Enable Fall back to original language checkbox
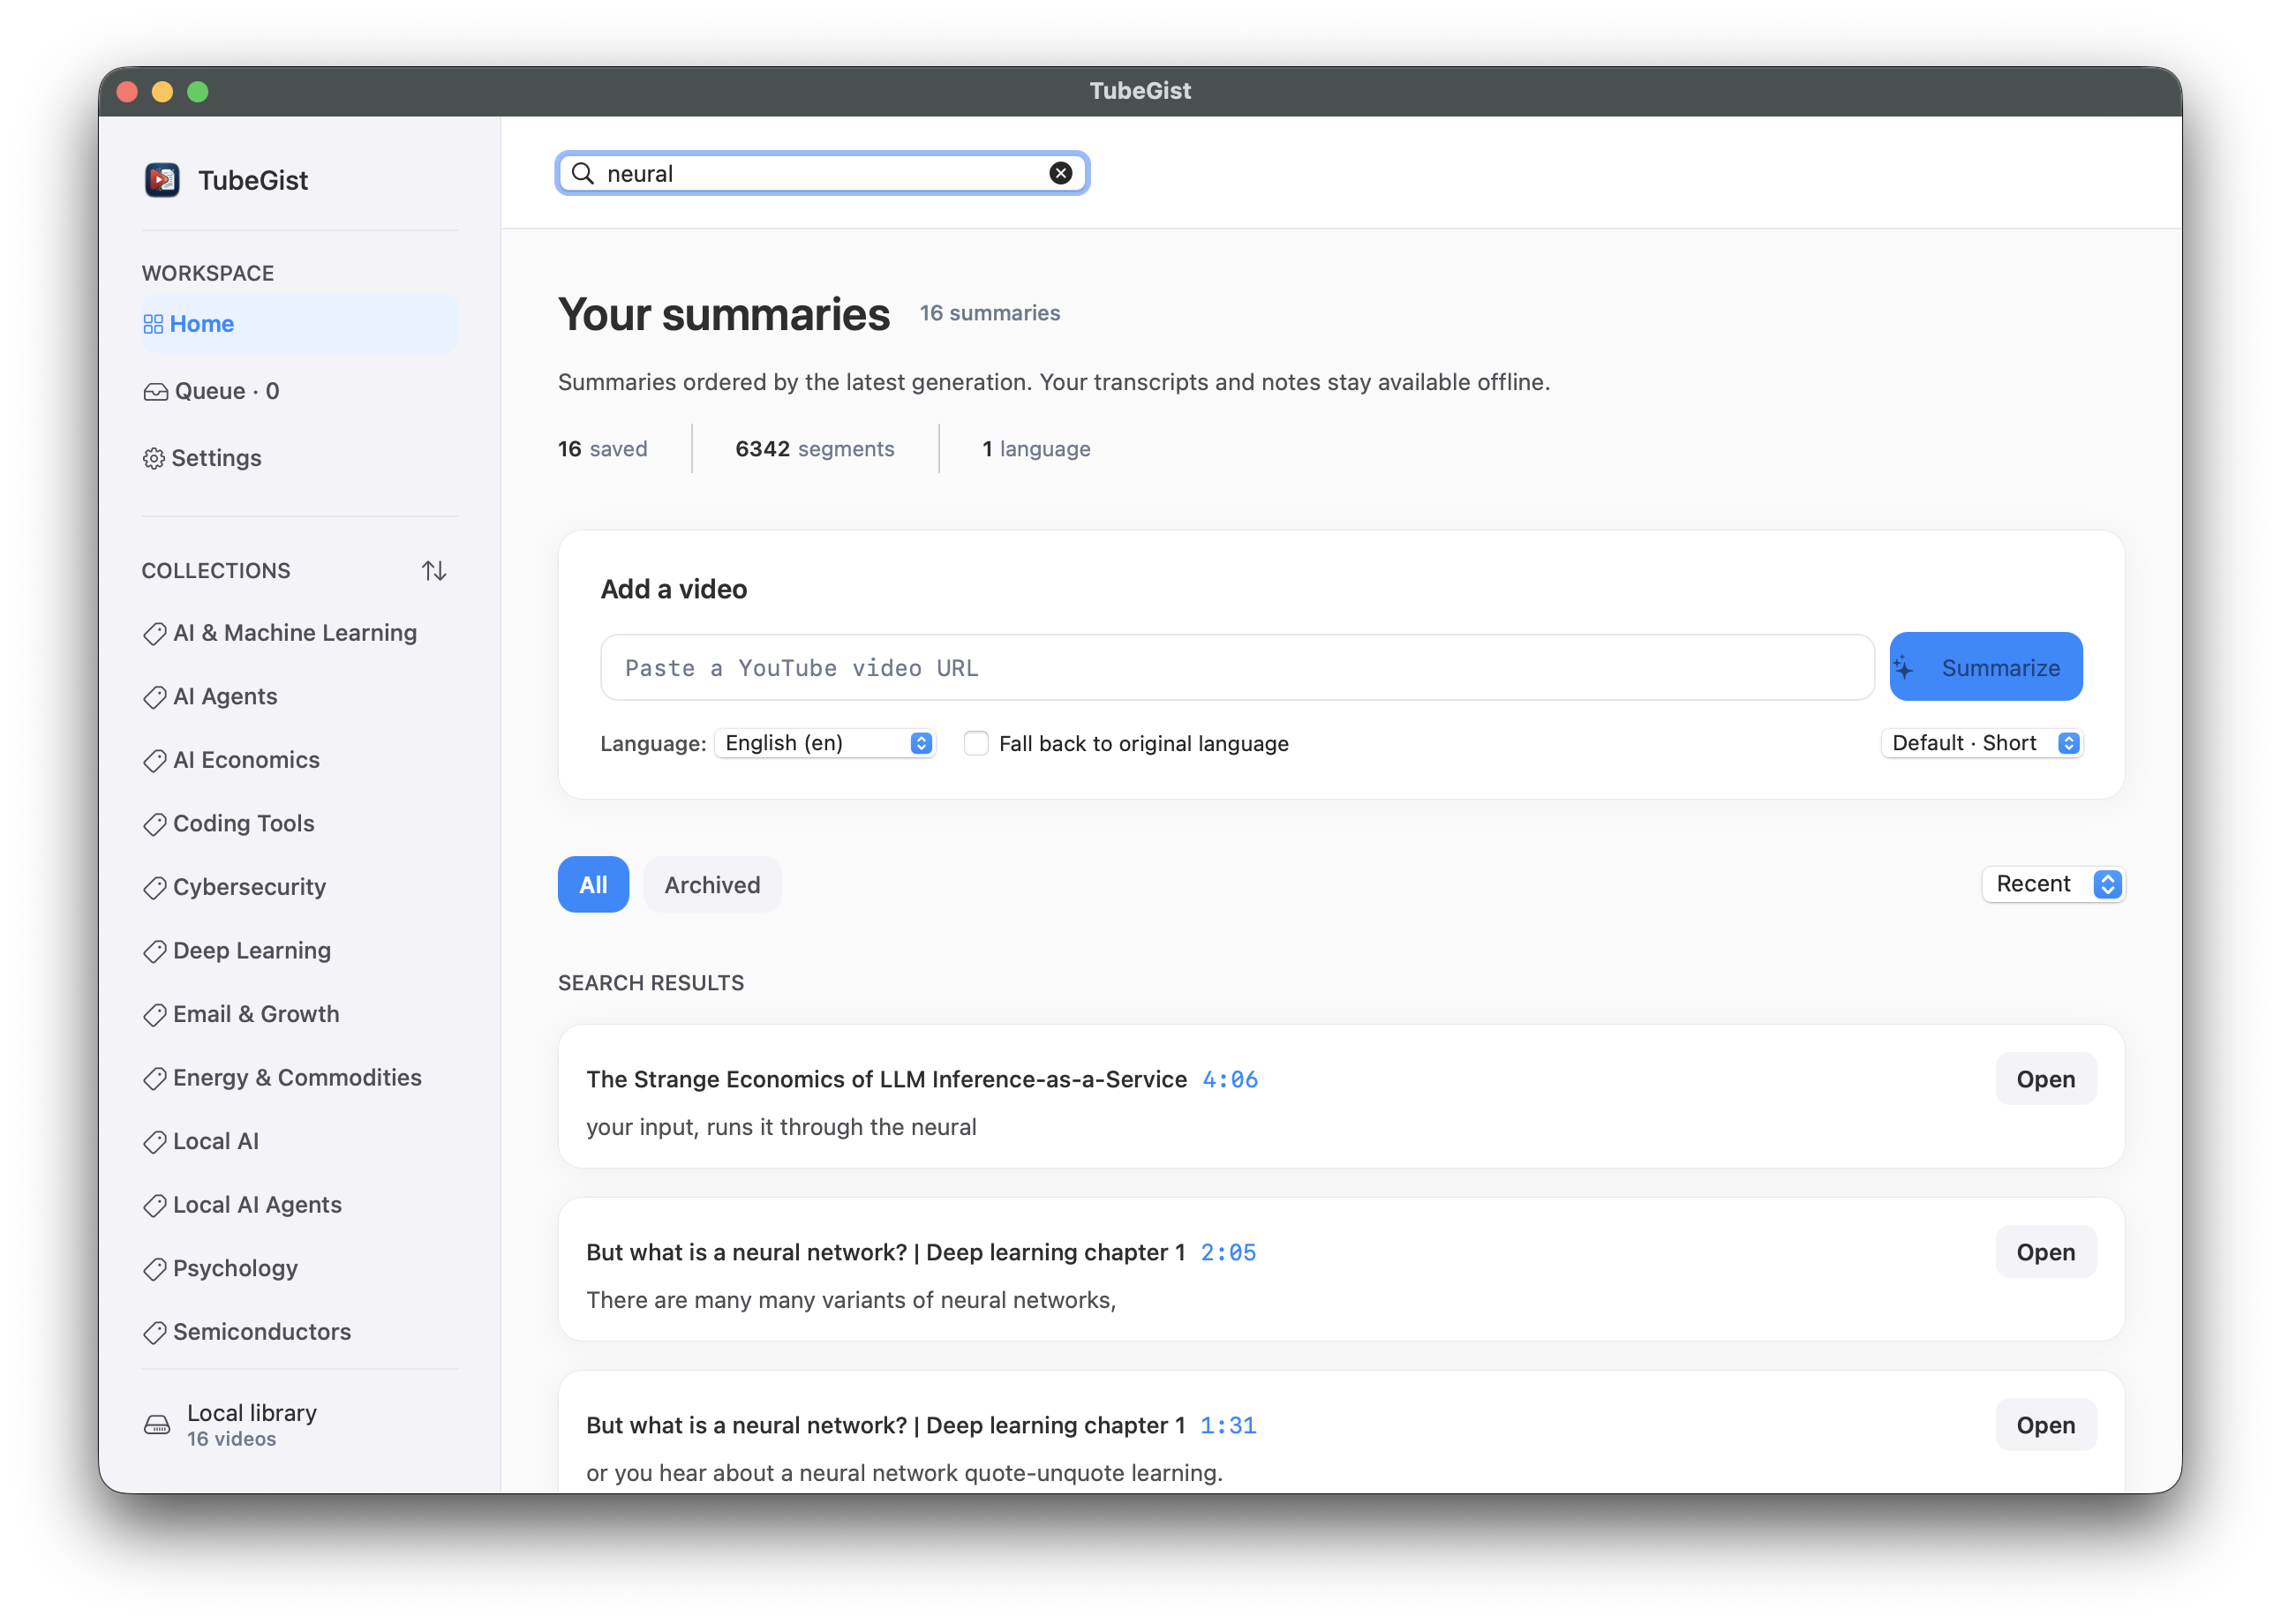 pyautogui.click(x=976, y=743)
